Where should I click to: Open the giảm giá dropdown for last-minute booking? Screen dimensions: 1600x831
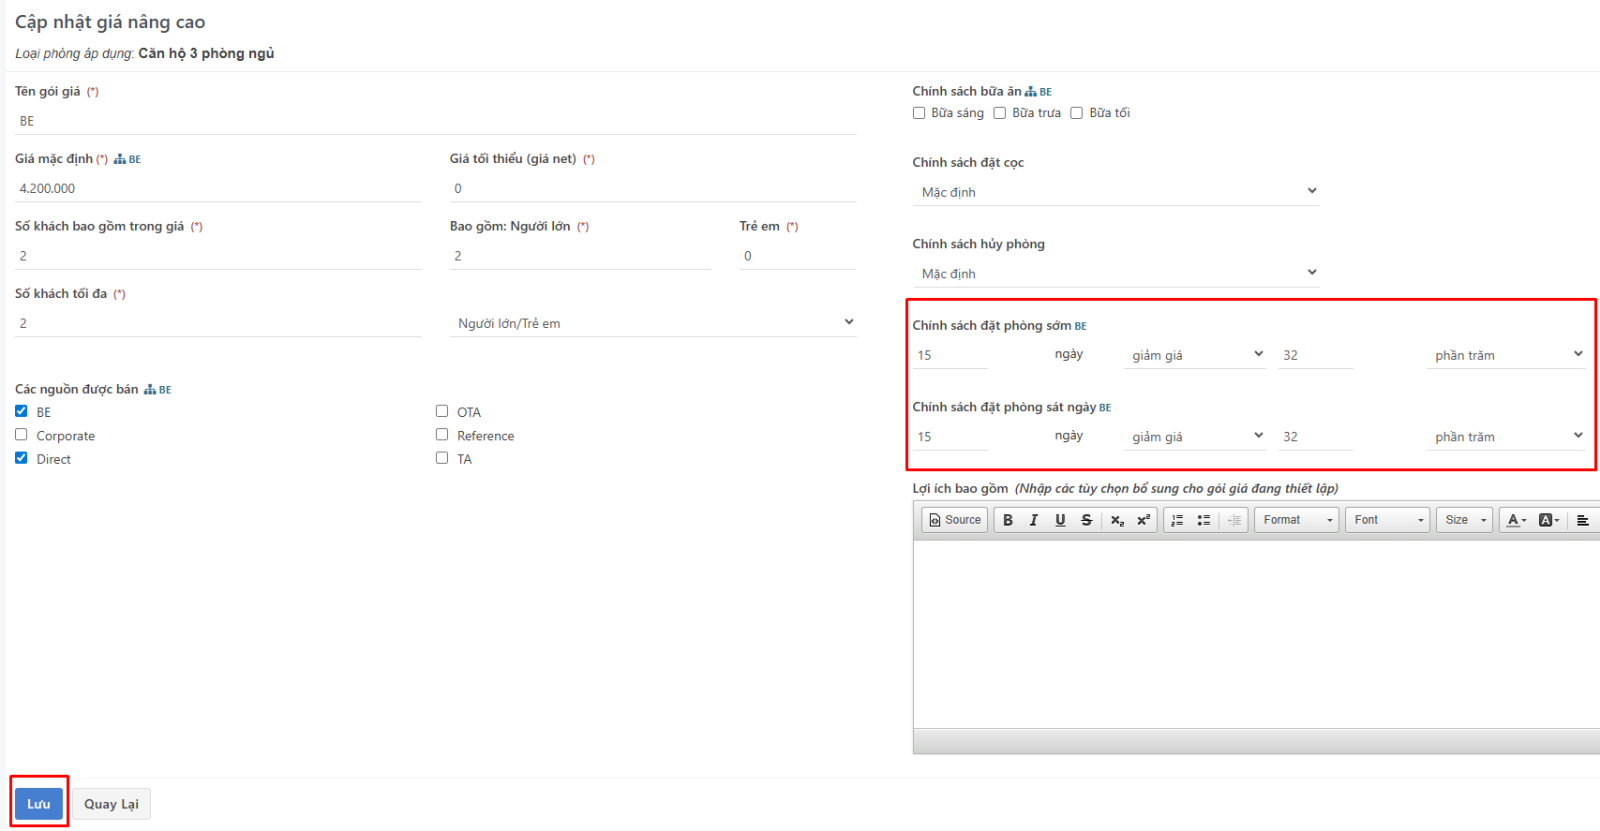pyautogui.click(x=1196, y=437)
